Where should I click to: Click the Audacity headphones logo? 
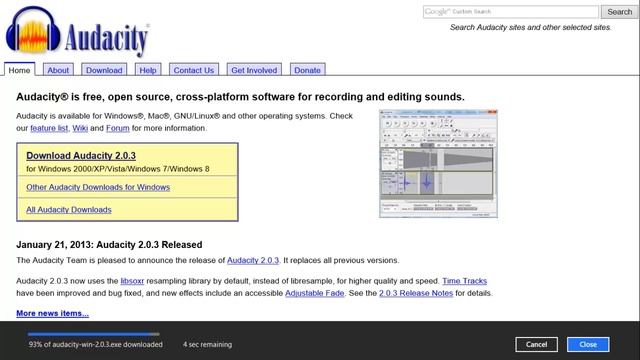(33, 30)
